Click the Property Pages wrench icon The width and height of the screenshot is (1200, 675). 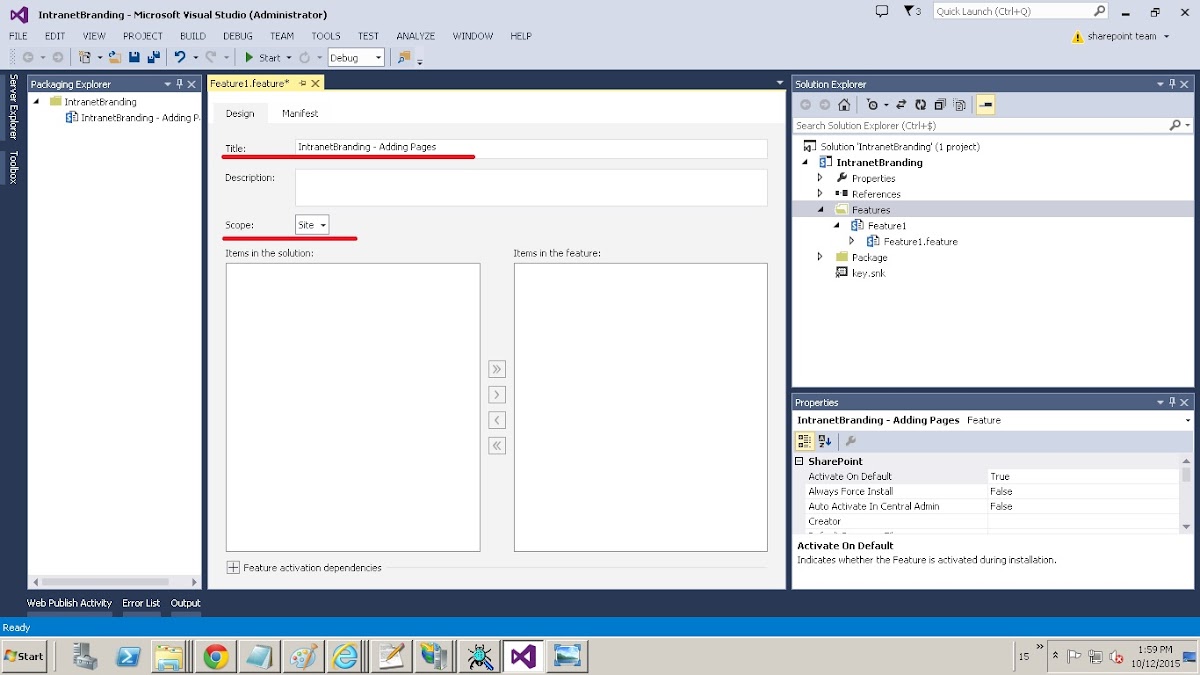pyautogui.click(x=851, y=441)
